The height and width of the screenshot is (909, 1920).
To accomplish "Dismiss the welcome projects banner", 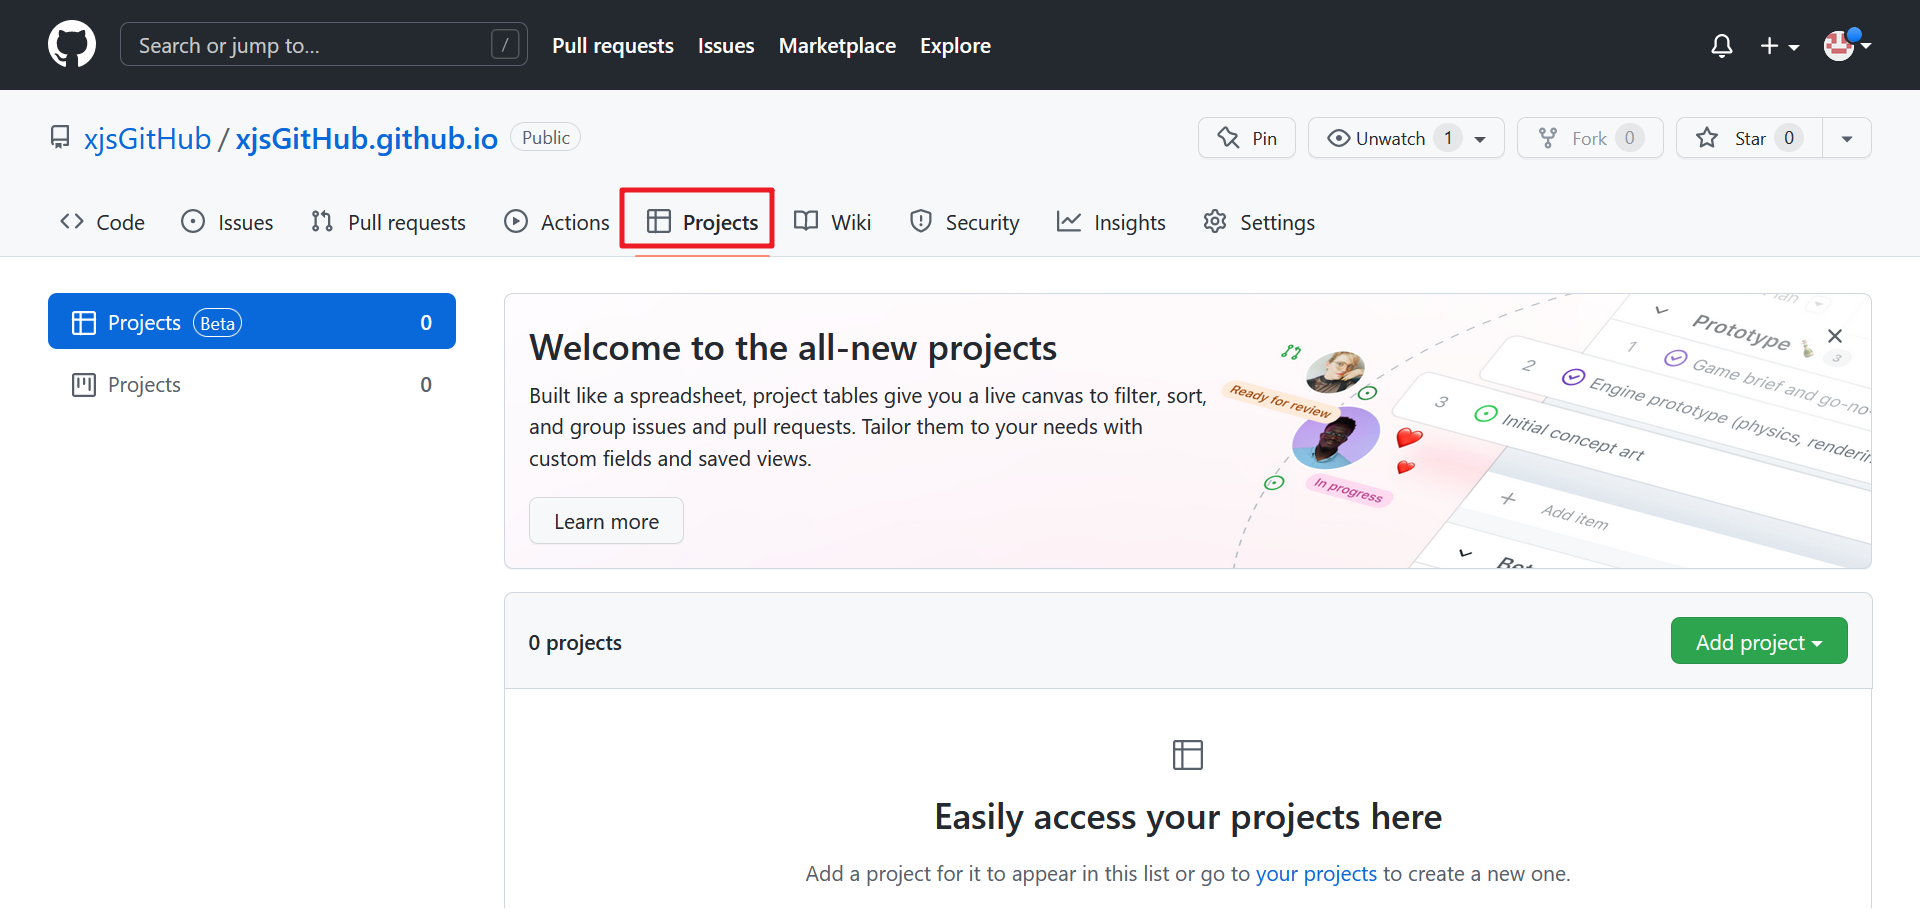I will coord(1835,336).
